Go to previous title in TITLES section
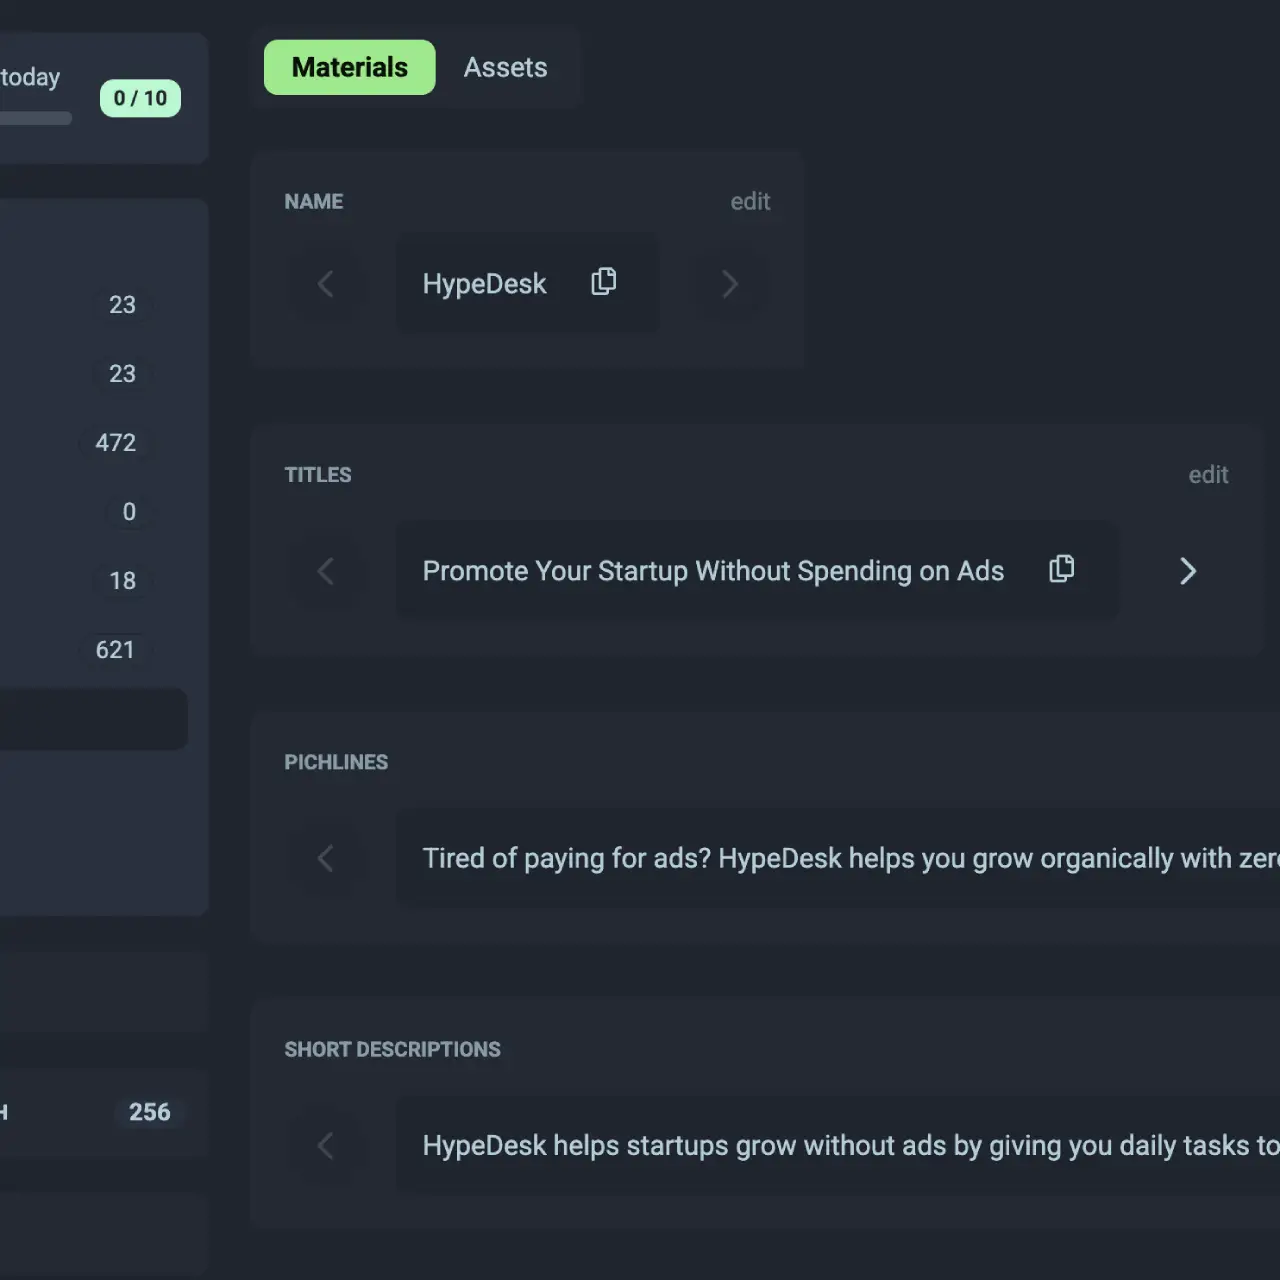The height and width of the screenshot is (1280, 1280). pos(325,571)
